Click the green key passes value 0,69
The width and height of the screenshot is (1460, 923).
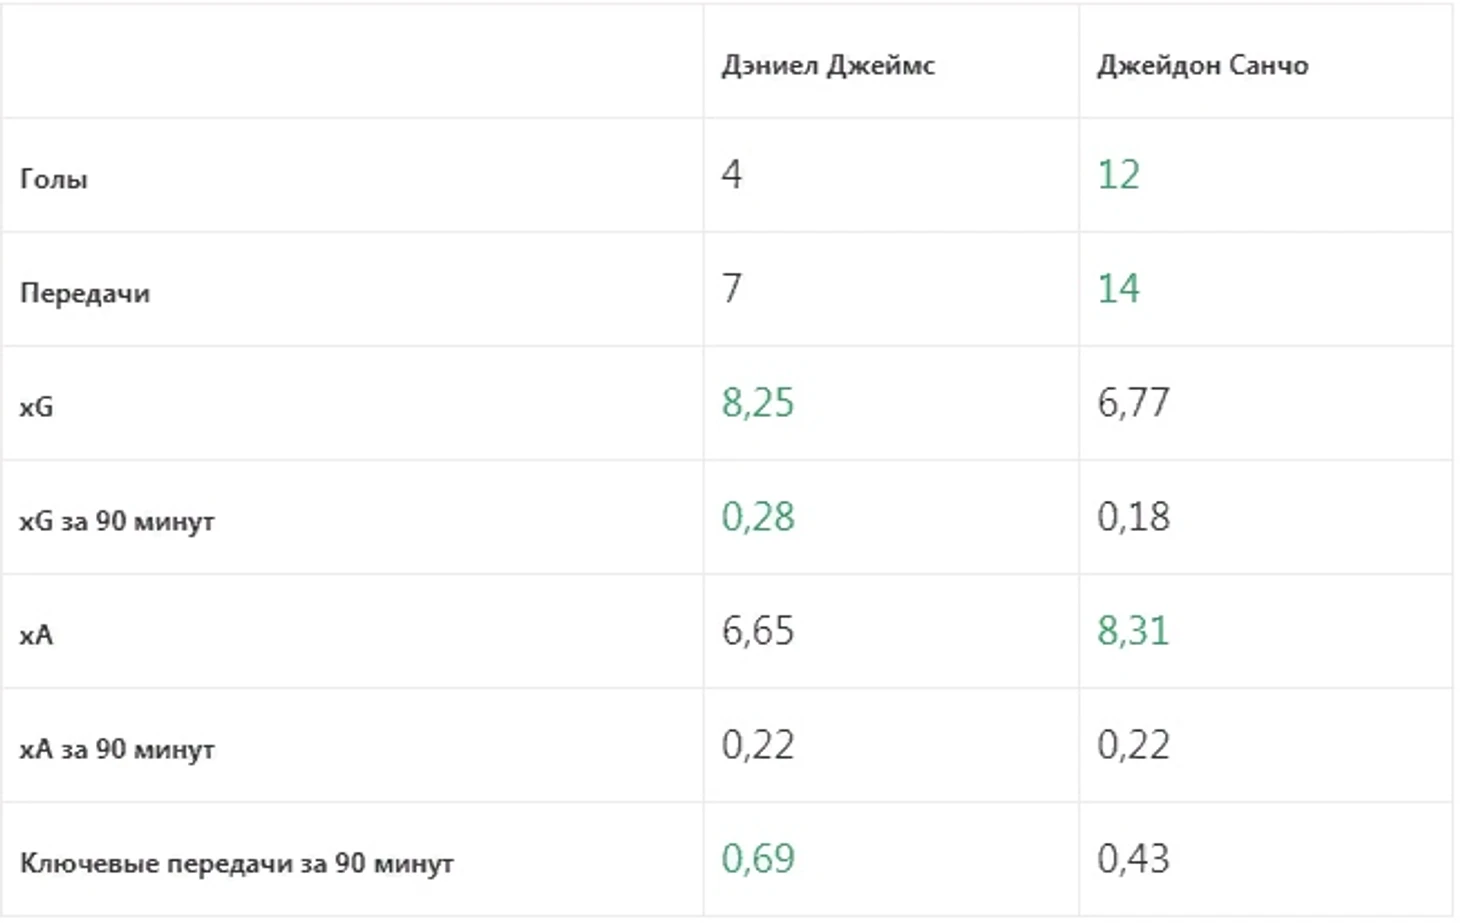click(758, 859)
